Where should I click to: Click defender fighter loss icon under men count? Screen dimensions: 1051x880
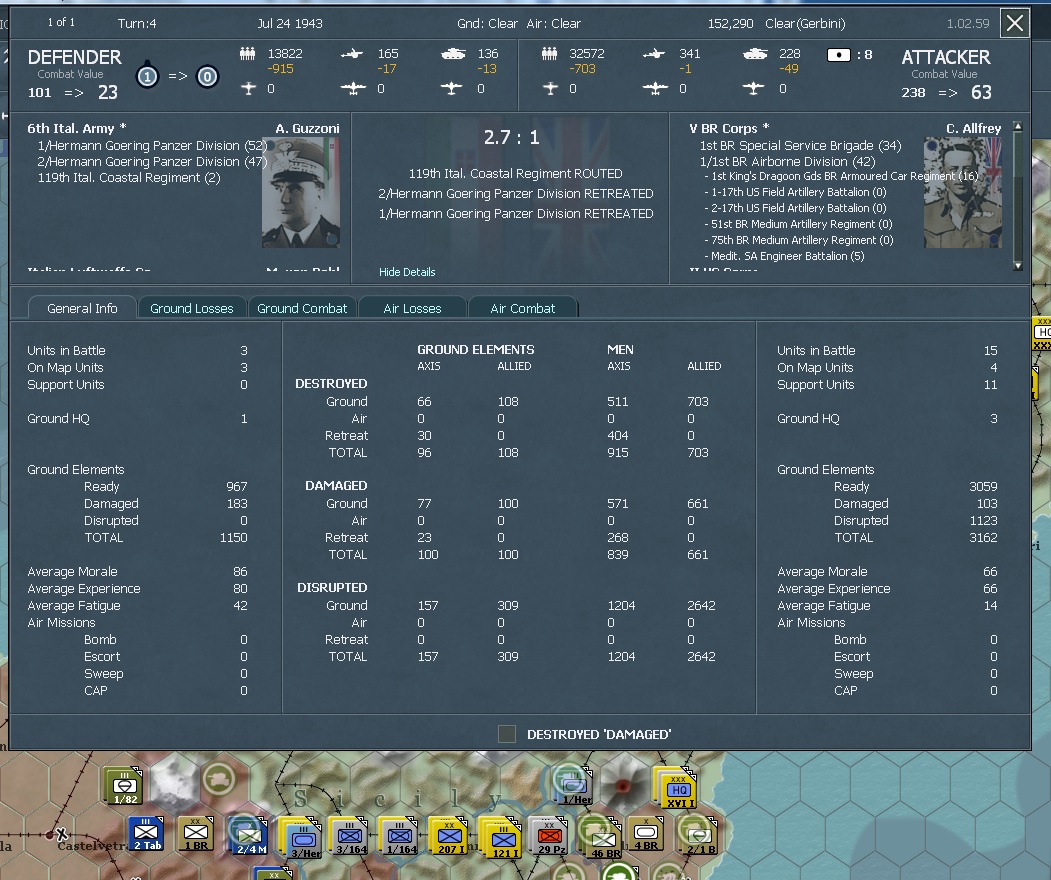249,88
